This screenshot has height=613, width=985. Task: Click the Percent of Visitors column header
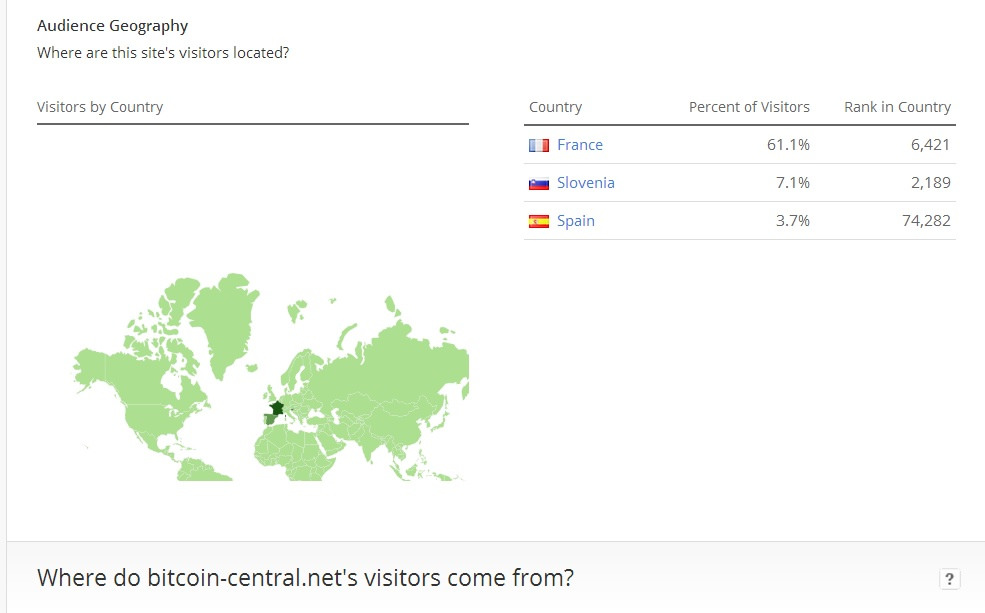[x=749, y=107]
